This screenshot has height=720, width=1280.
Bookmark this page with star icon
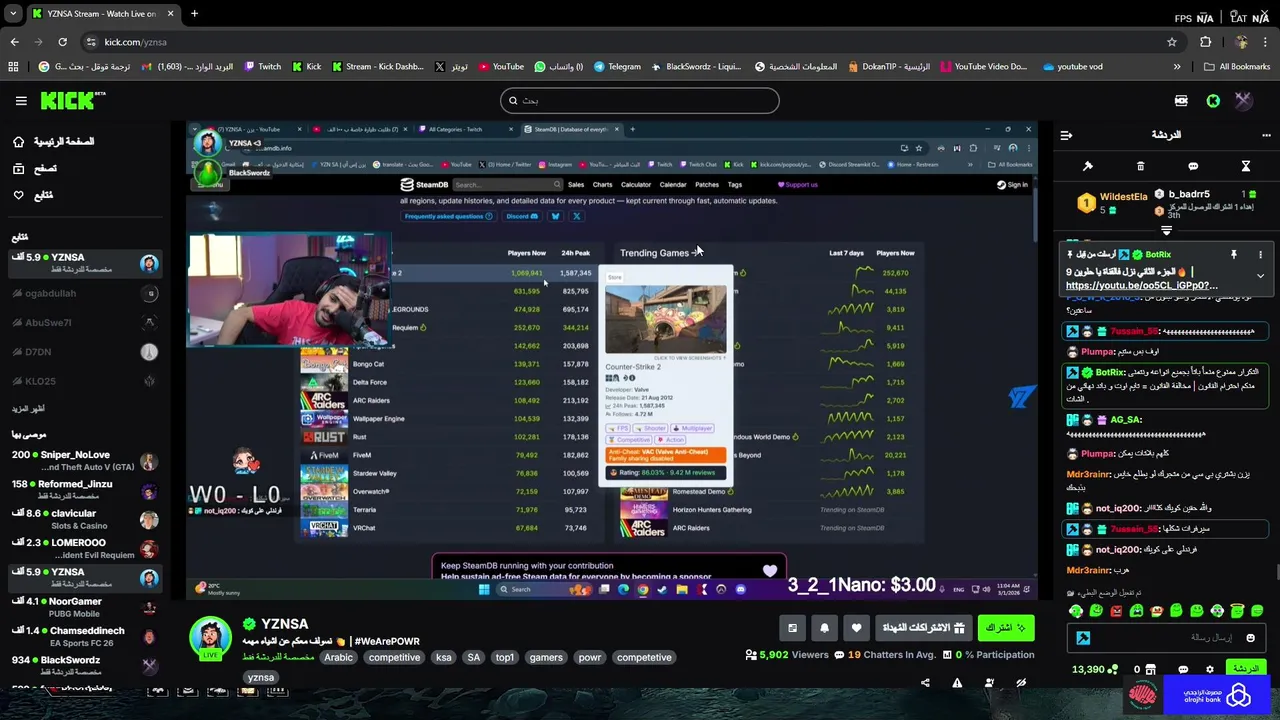coord(1172,42)
